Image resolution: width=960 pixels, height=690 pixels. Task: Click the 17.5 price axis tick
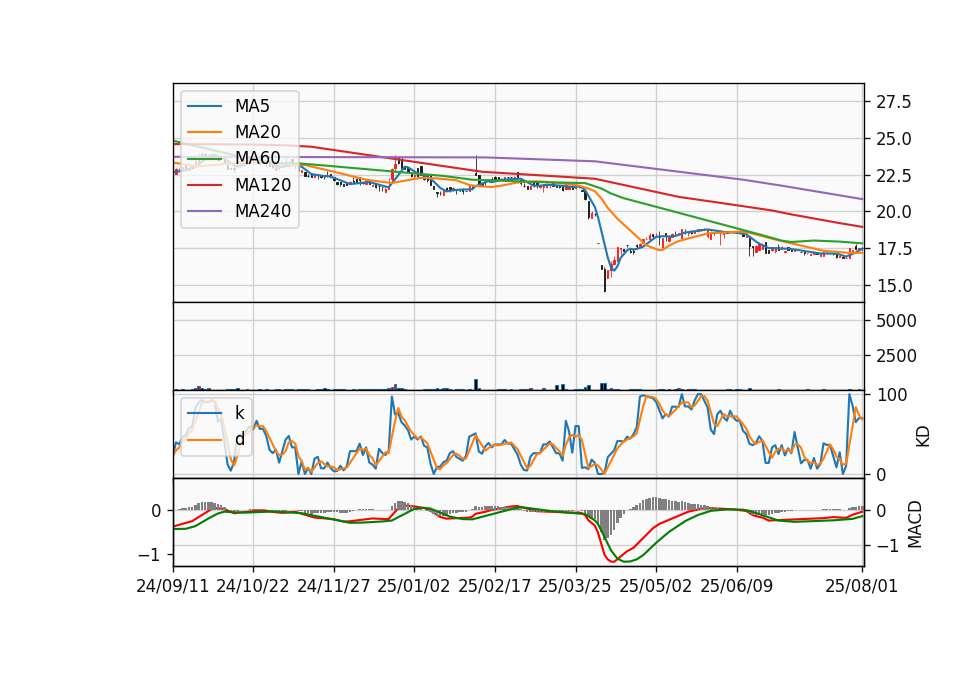pyautogui.click(x=894, y=249)
